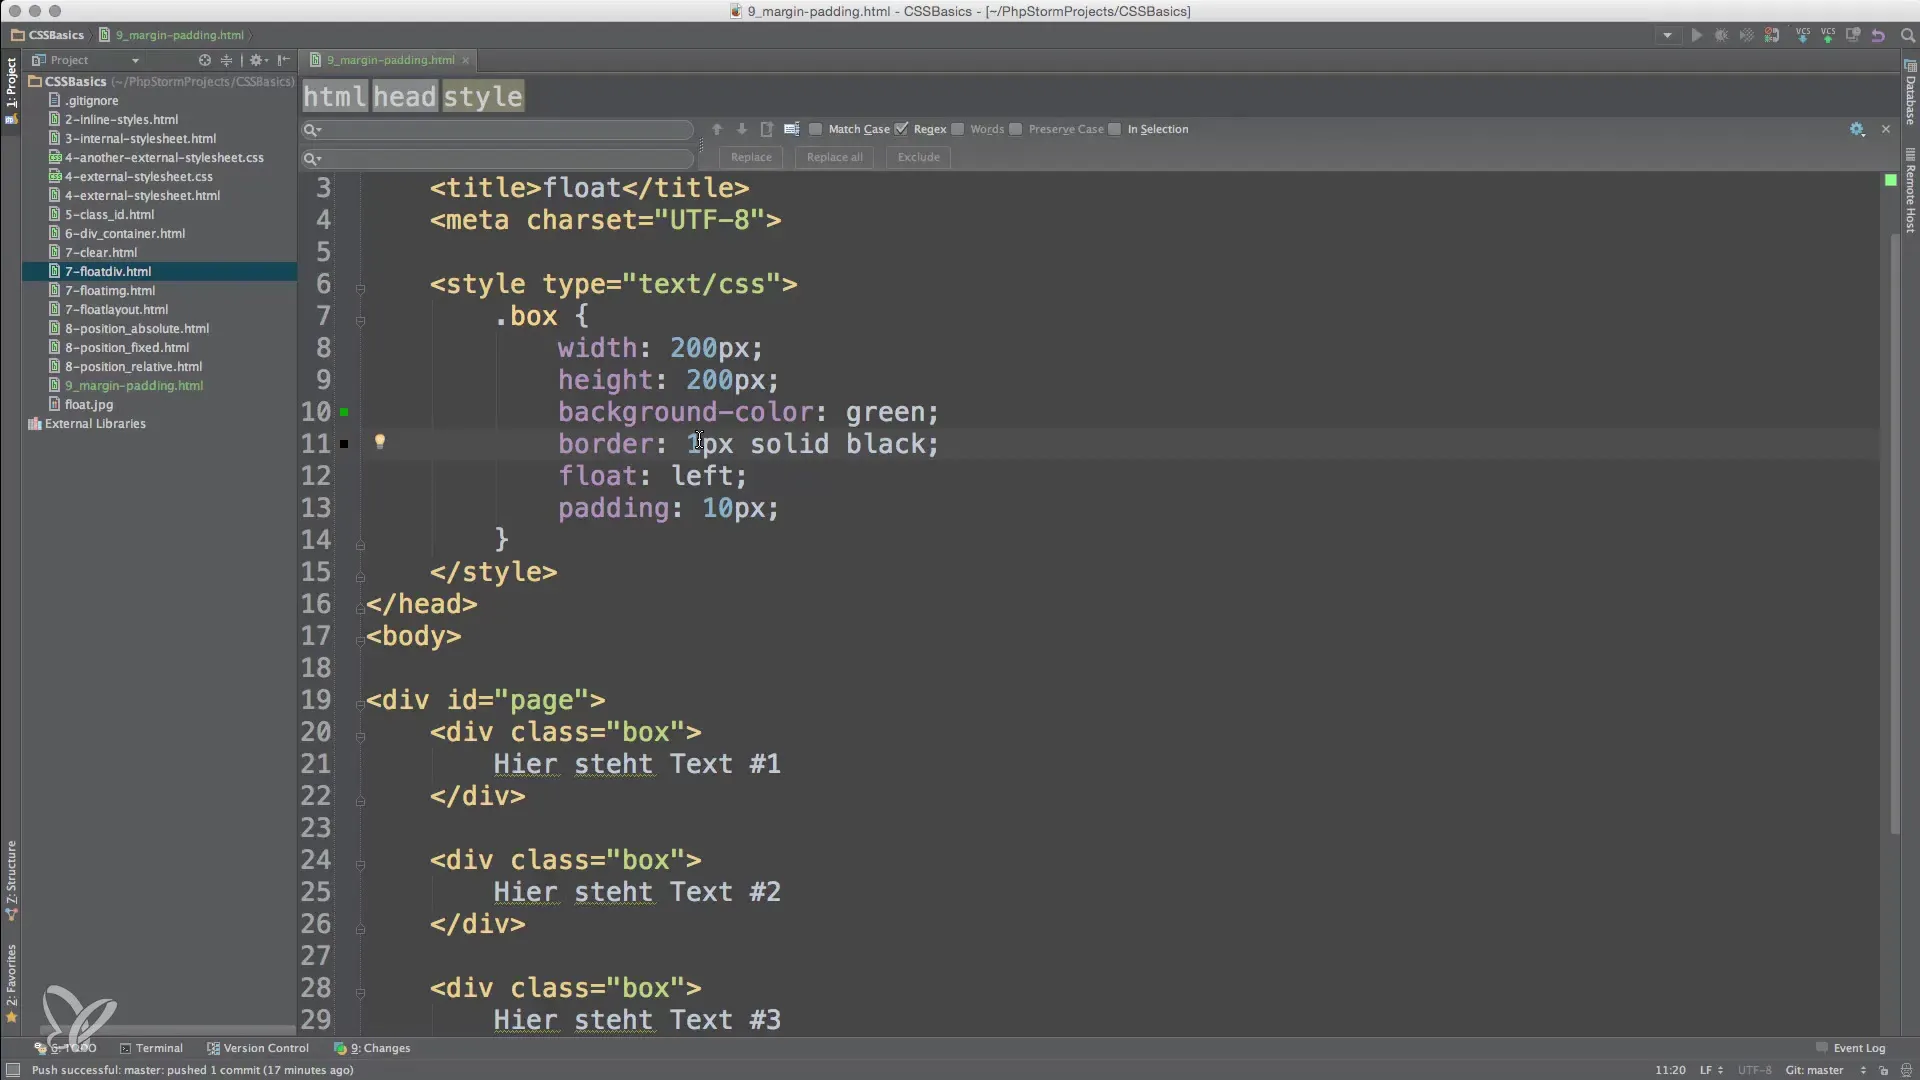This screenshot has height=1080, width=1920.
Task: Open Search Everywhere magnifier icon
Action: [x=1907, y=35]
